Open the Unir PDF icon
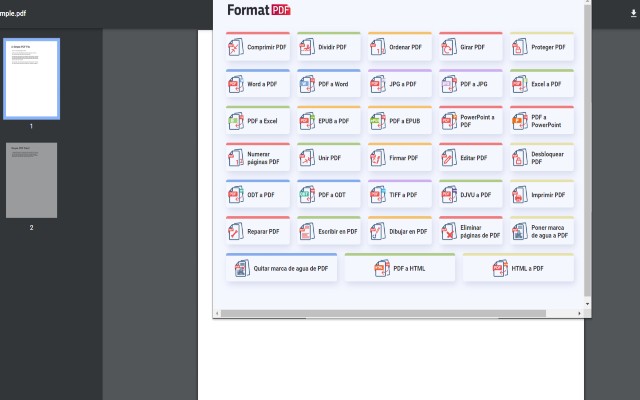The width and height of the screenshot is (640, 400). click(307, 158)
